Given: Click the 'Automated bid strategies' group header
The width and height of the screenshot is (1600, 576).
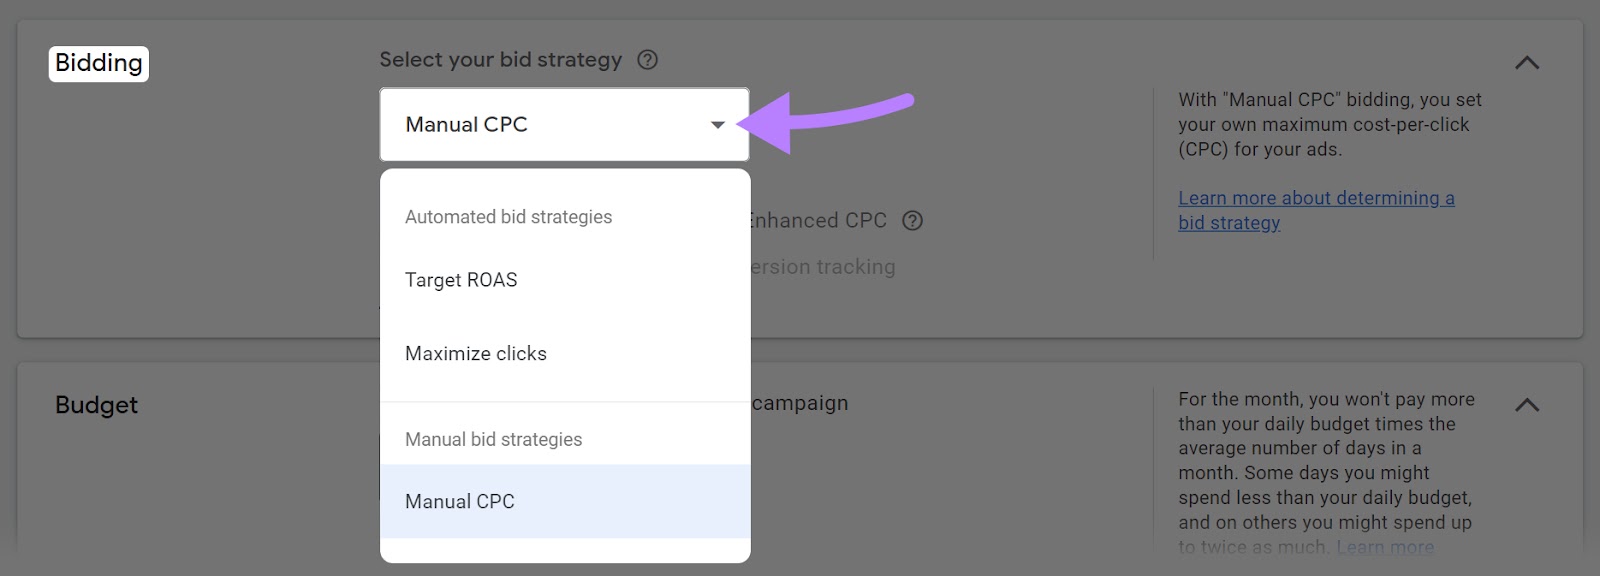Looking at the screenshot, I should [x=508, y=217].
